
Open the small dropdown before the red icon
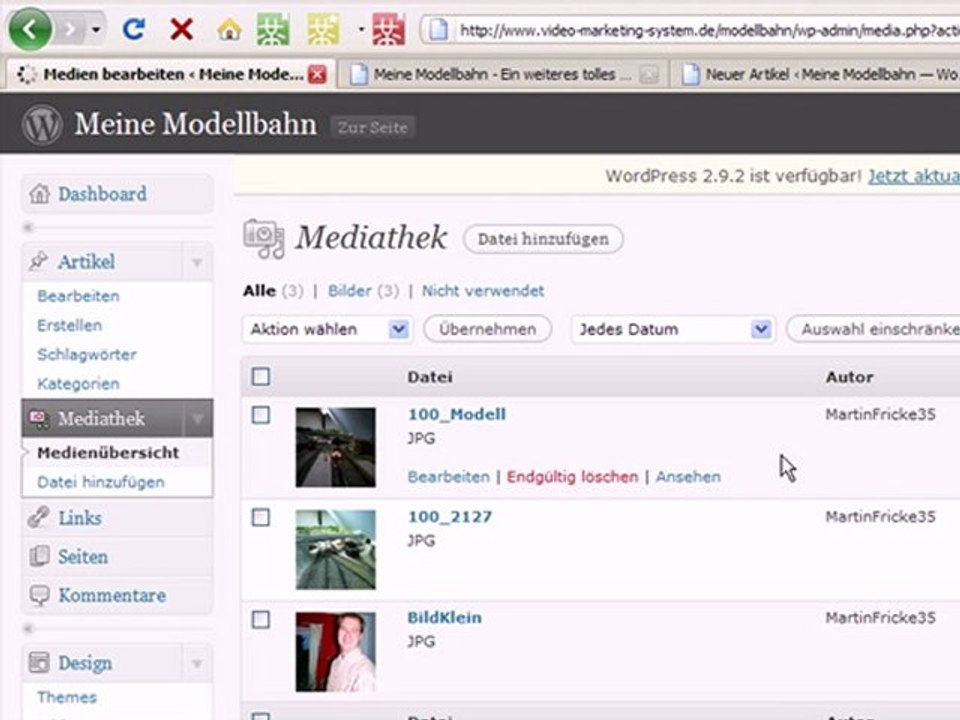click(x=361, y=29)
